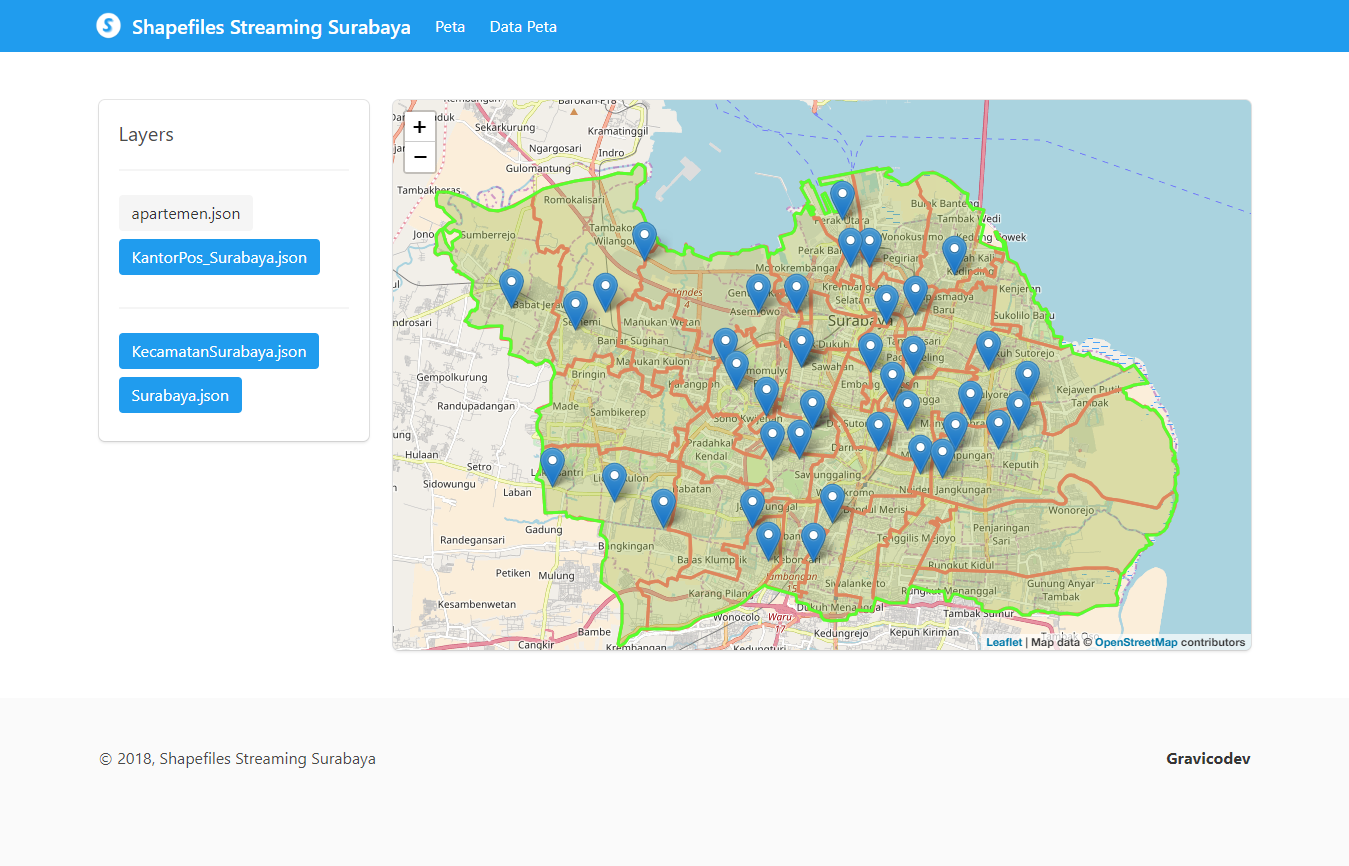This screenshot has height=866, width=1349.
Task: Select the marker at Tembok Dukuh
Action: point(801,347)
